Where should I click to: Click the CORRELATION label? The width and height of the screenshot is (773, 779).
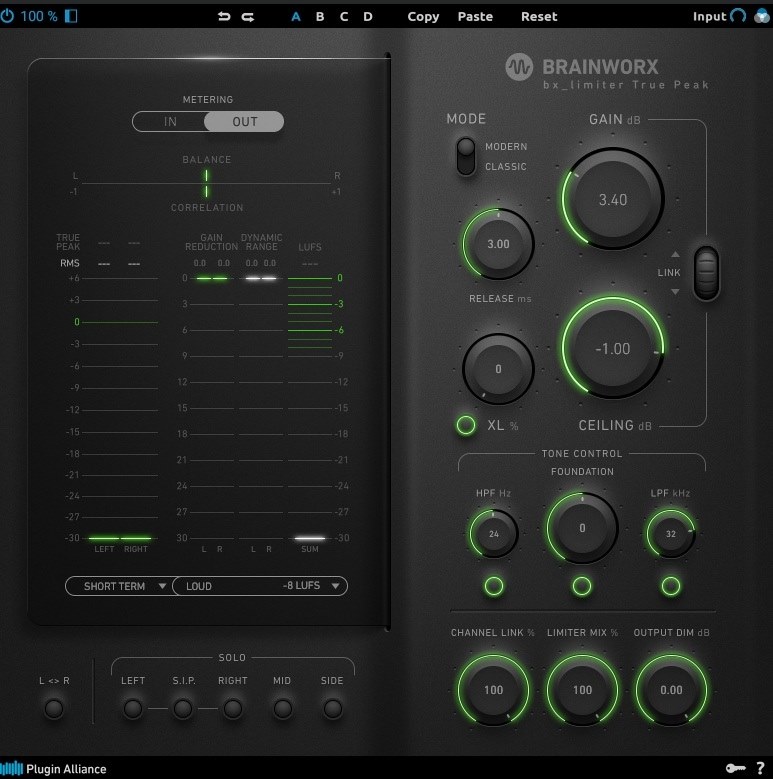(x=207, y=208)
